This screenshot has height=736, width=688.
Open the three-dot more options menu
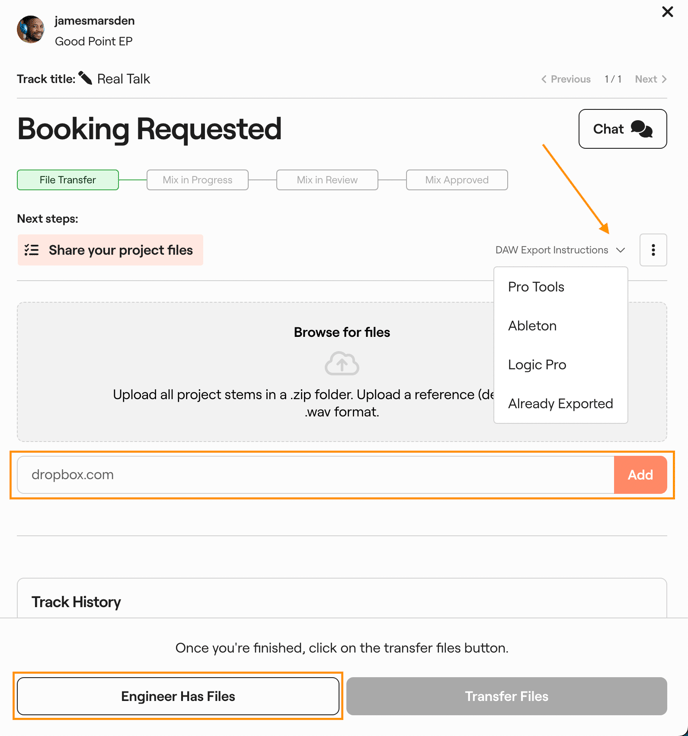[653, 250]
